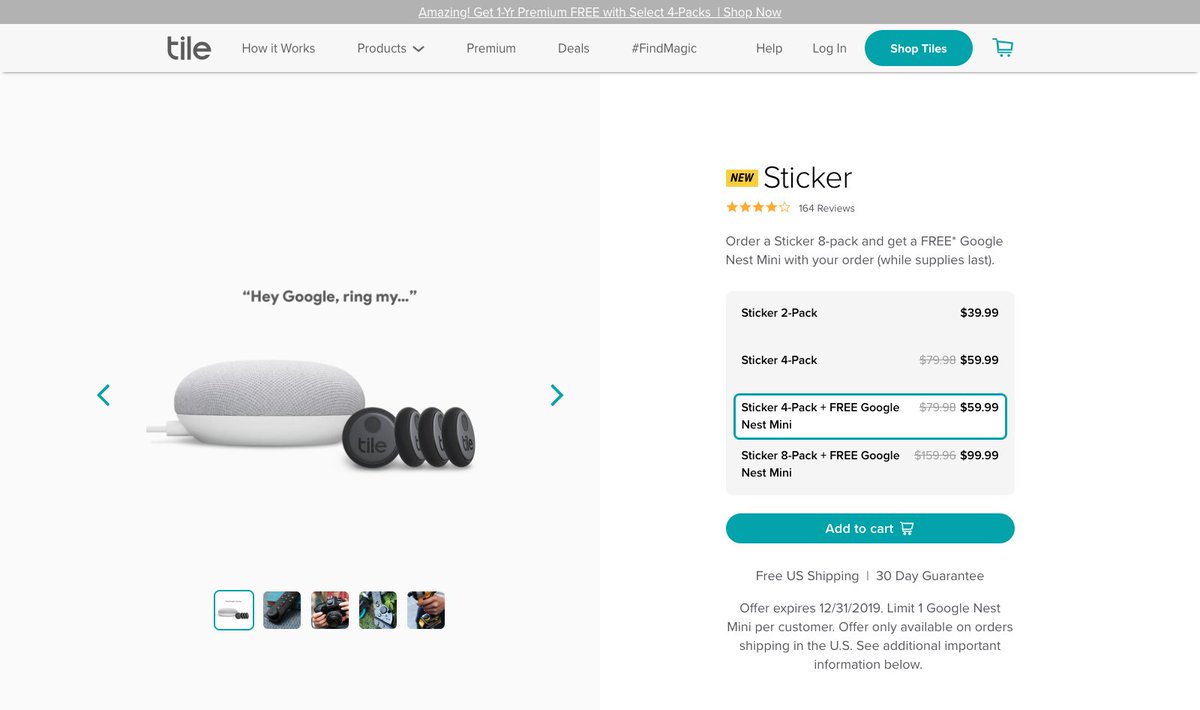Show the previous product image arrow
Image resolution: width=1200 pixels, height=710 pixels.
(103, 395)
